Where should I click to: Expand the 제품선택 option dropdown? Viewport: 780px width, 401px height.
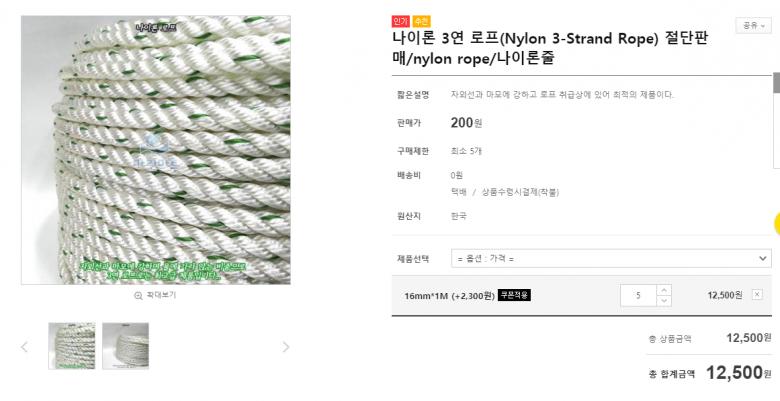click(611, 258)
